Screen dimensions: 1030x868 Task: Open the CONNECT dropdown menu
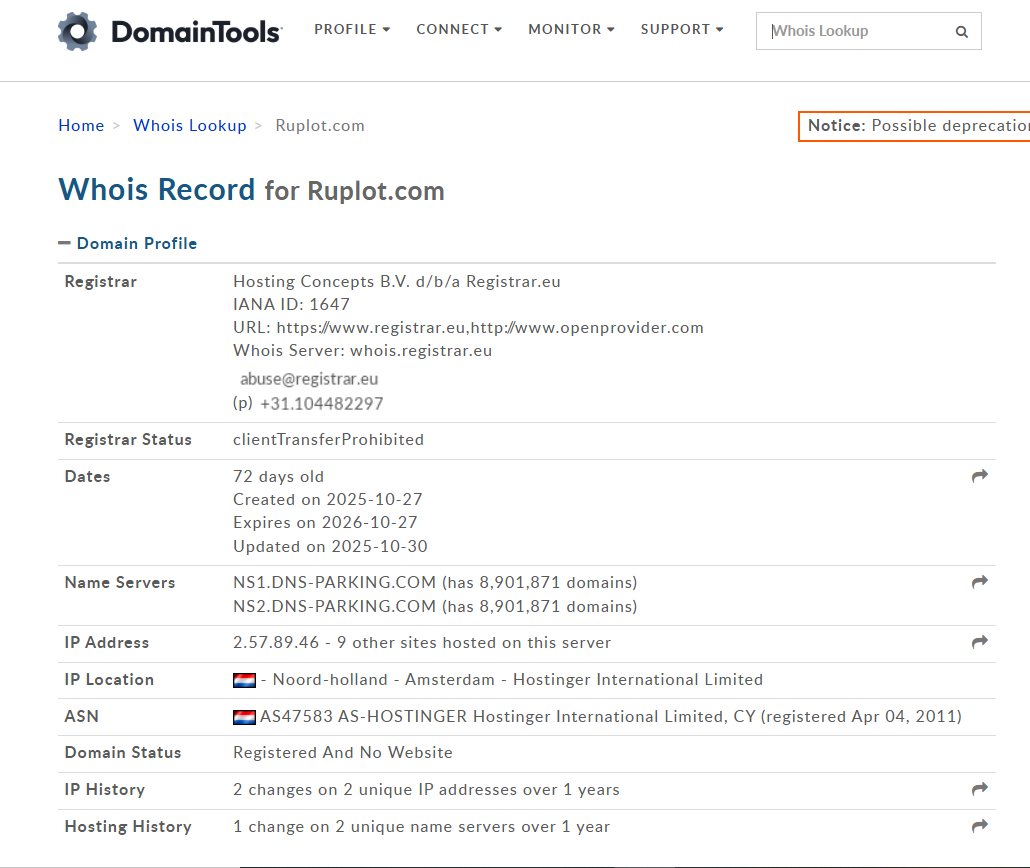click(x=459, y=29)
